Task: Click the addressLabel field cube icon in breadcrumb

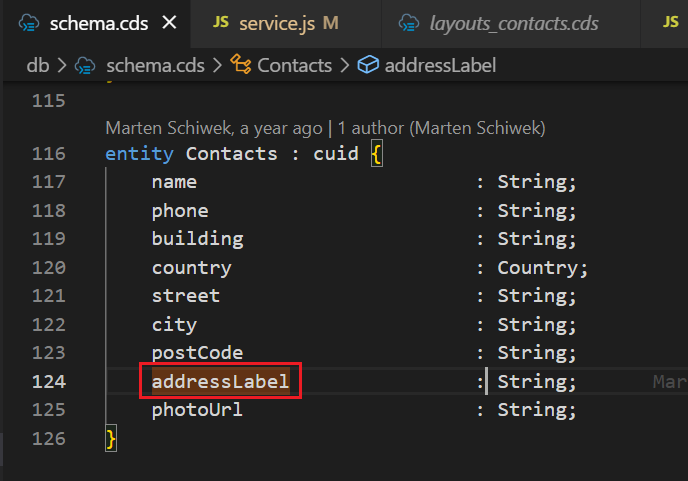Action: tap(368, 65)
